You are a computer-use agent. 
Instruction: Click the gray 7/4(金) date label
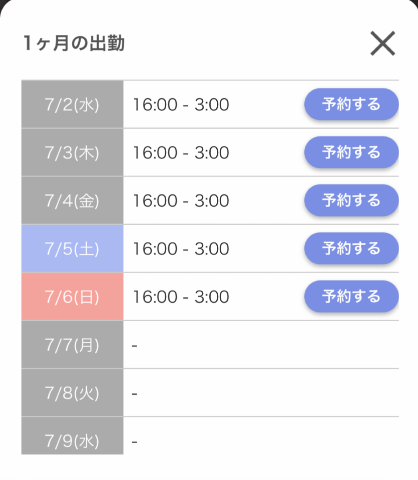click(72, 200)
